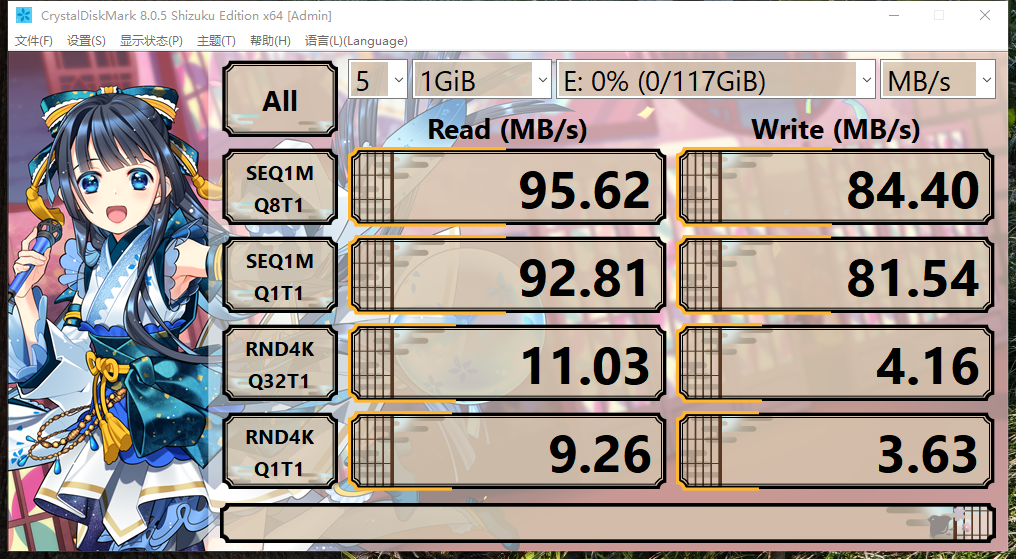Start the RND4K Q32T1 test
Viewport: 1016px width, 559px height.
tap(280, 364)
